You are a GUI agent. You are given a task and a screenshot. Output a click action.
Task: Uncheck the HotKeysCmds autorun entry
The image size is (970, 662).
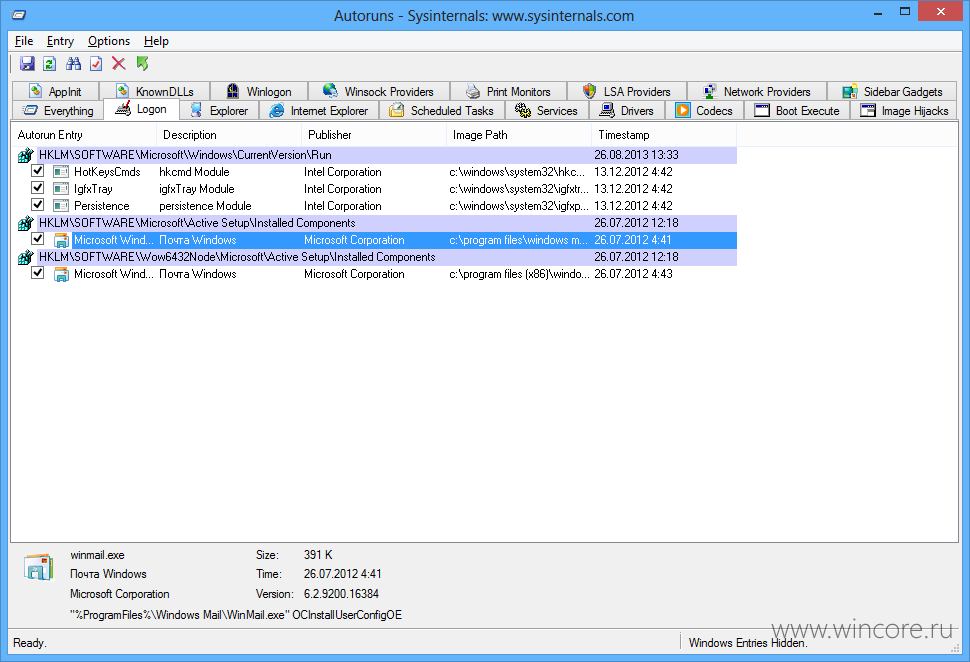38,171
